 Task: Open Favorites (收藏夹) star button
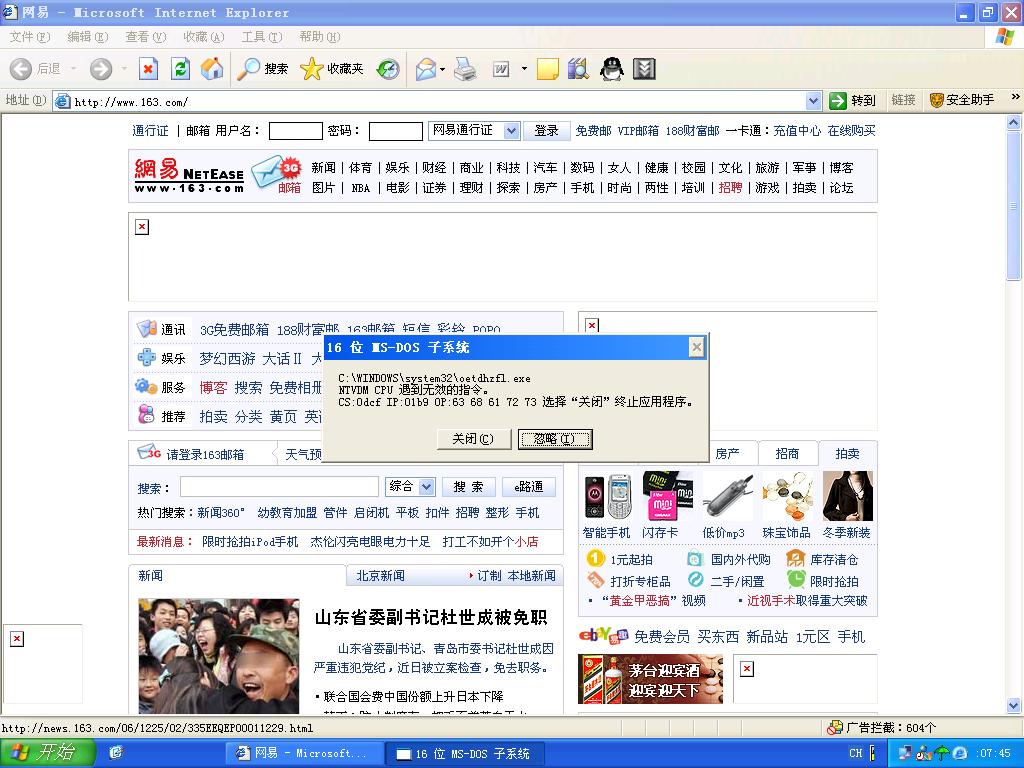coord(331,69)
